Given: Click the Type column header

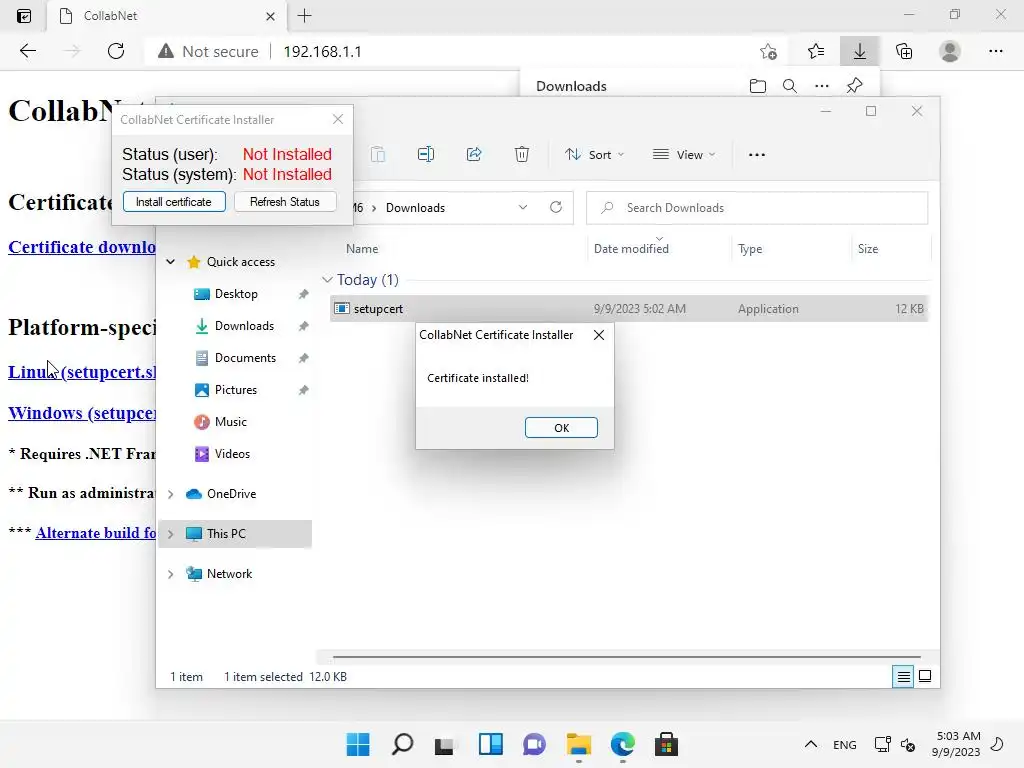Looking at the screenshot, I should click(x=750, y=249).
